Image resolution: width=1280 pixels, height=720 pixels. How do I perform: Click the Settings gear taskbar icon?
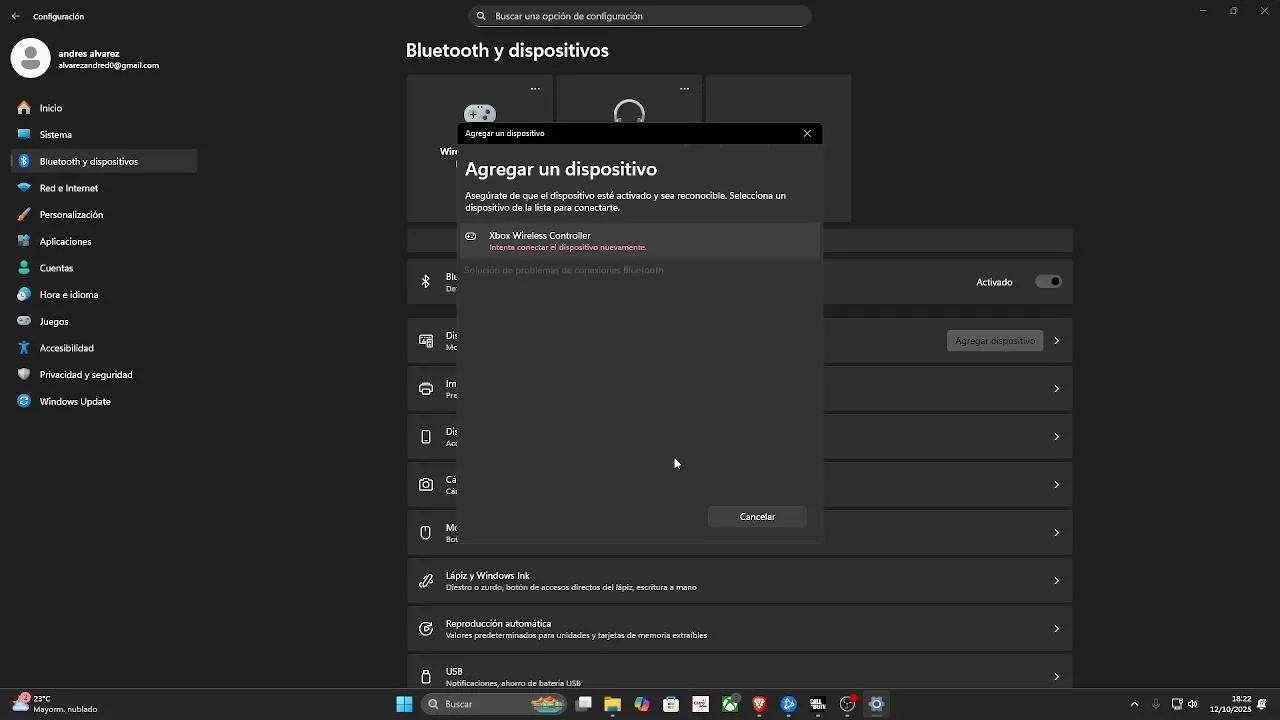pyautogui.click(x=876, y=704)
